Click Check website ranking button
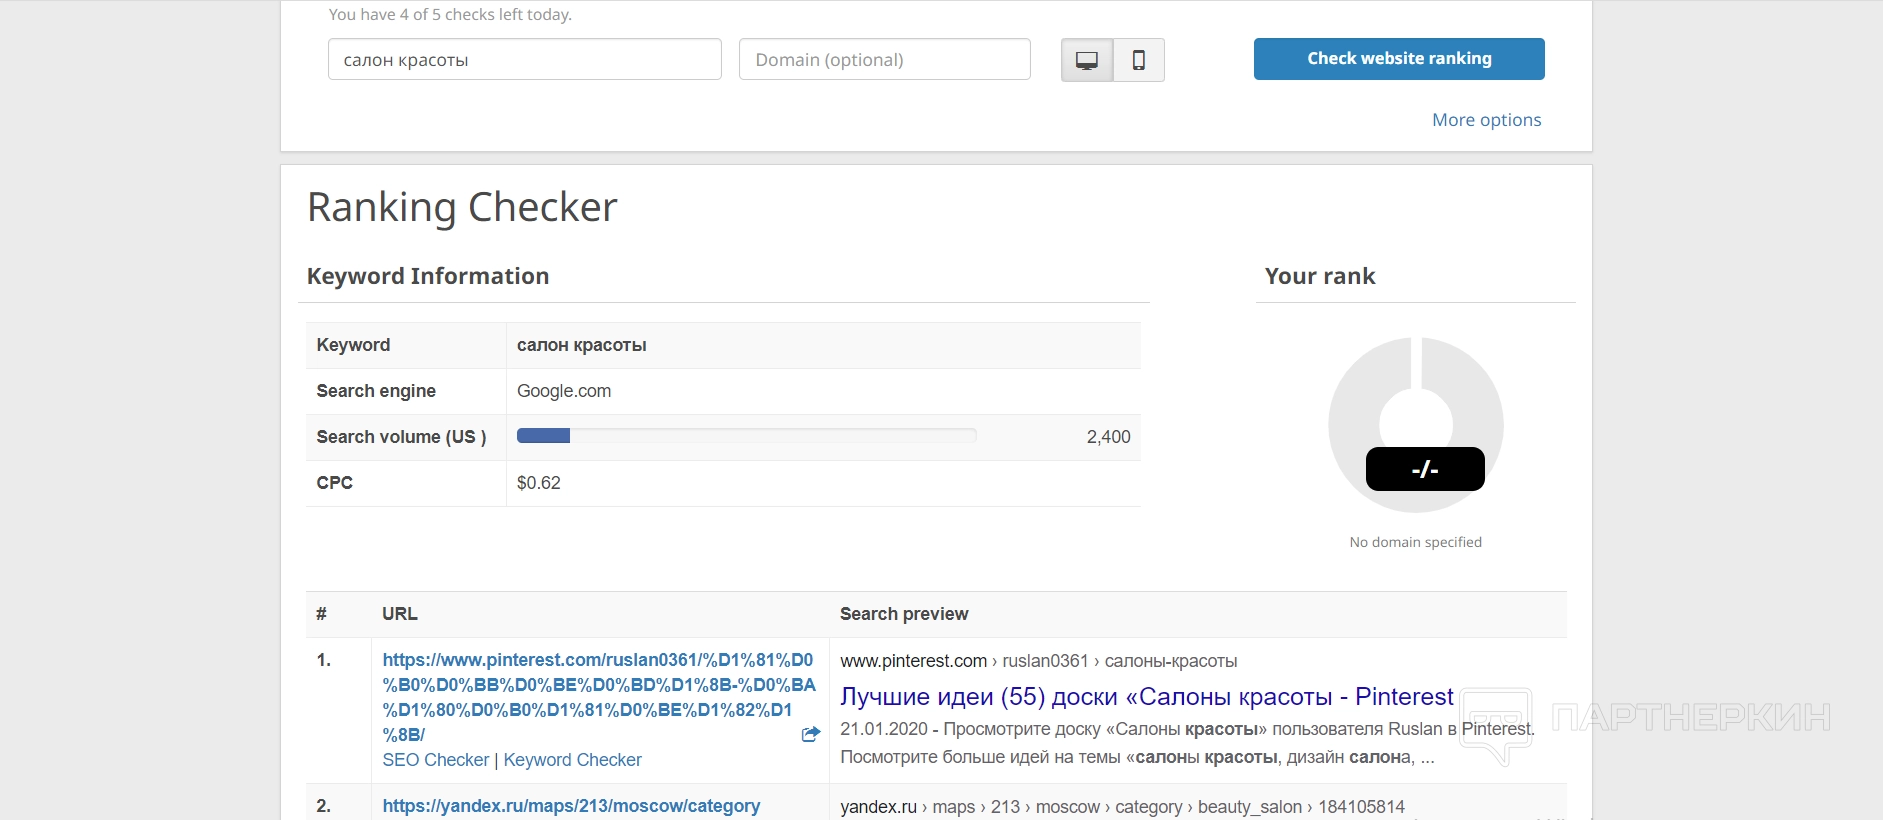The image size is (1883, 820). (x=1398, y=59)
